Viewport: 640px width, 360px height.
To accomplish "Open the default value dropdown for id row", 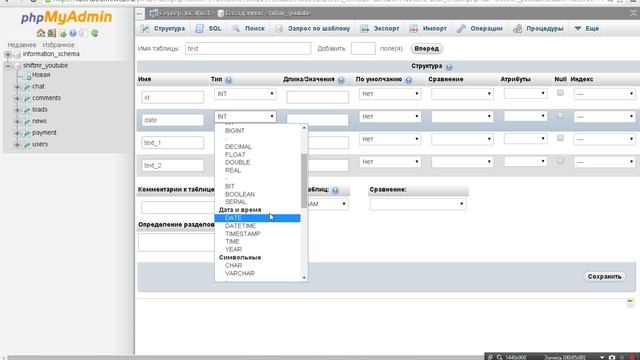I will pyautogui.click(x=390, y=94).
